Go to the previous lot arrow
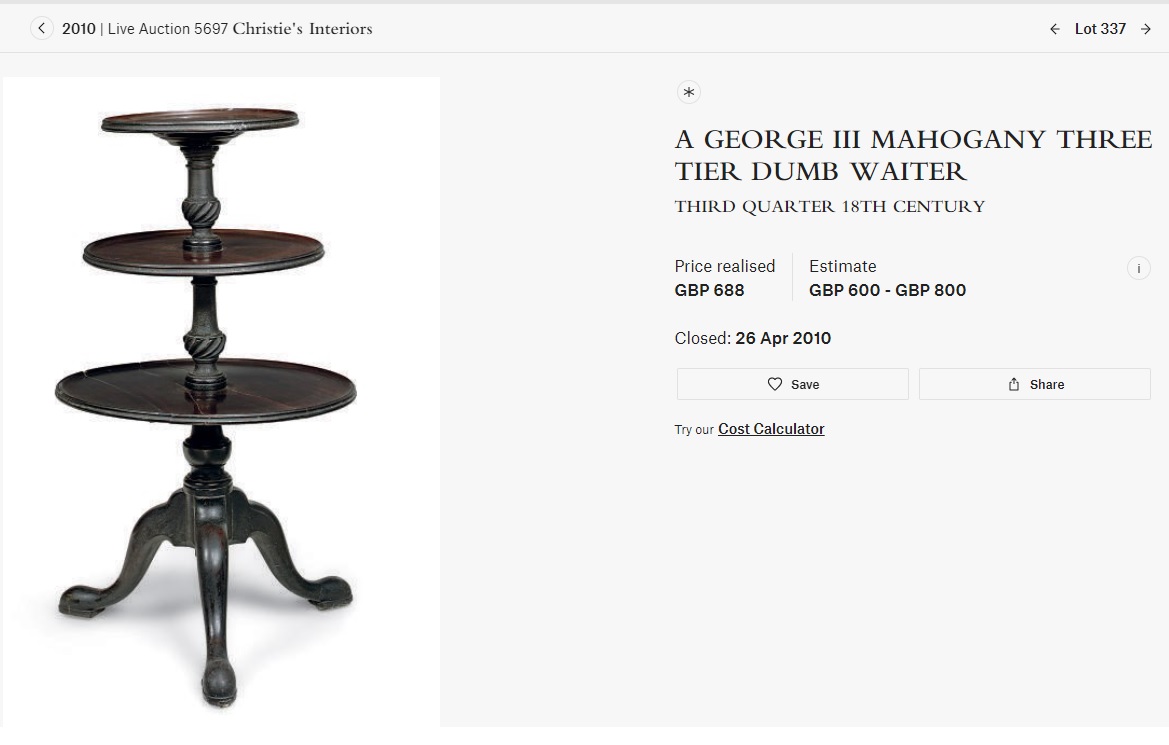Viewport: 1169px width, 745px height. 1055,29
